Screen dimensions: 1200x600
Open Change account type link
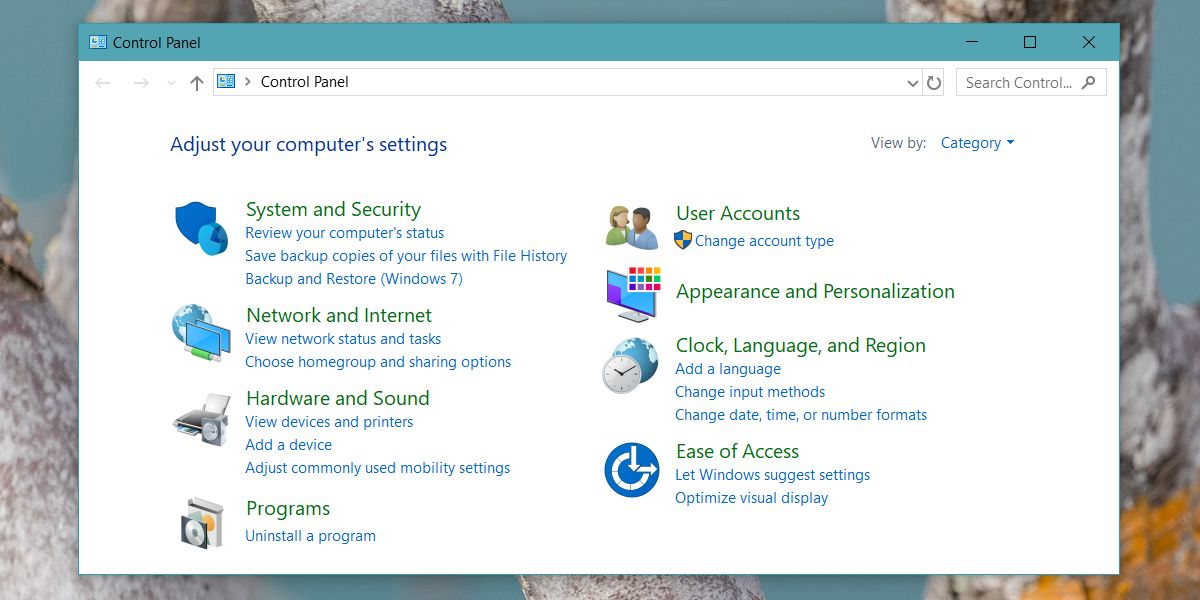click(x=764, y=241)
